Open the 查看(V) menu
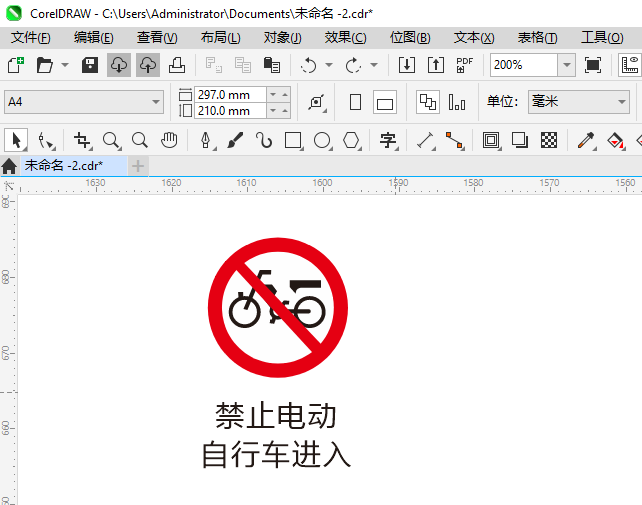642x505 pixels. (157, 38)
